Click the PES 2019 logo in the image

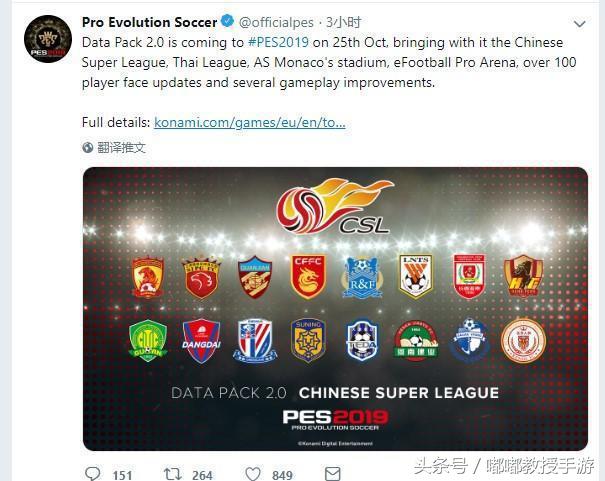click(335, 420)
